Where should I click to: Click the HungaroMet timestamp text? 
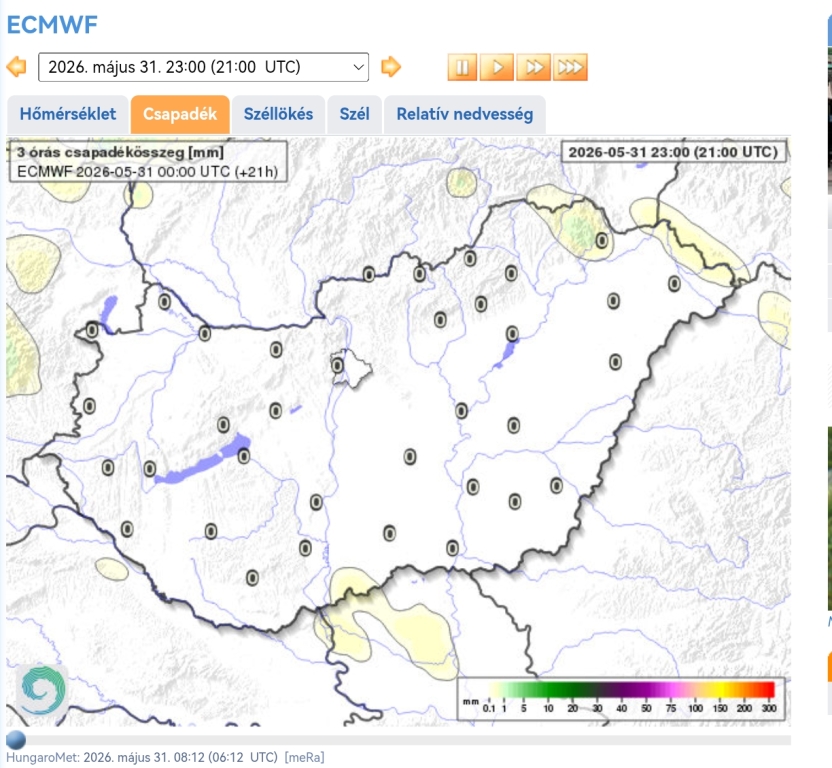click(142, 757)
